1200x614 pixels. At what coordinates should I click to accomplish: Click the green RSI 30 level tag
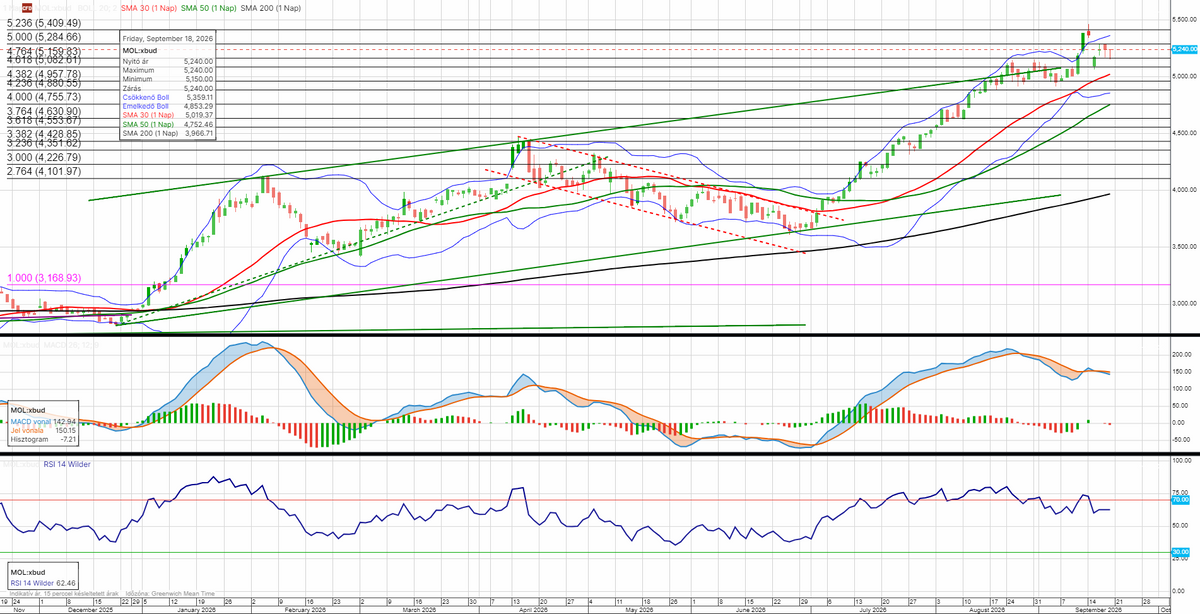1179,552
